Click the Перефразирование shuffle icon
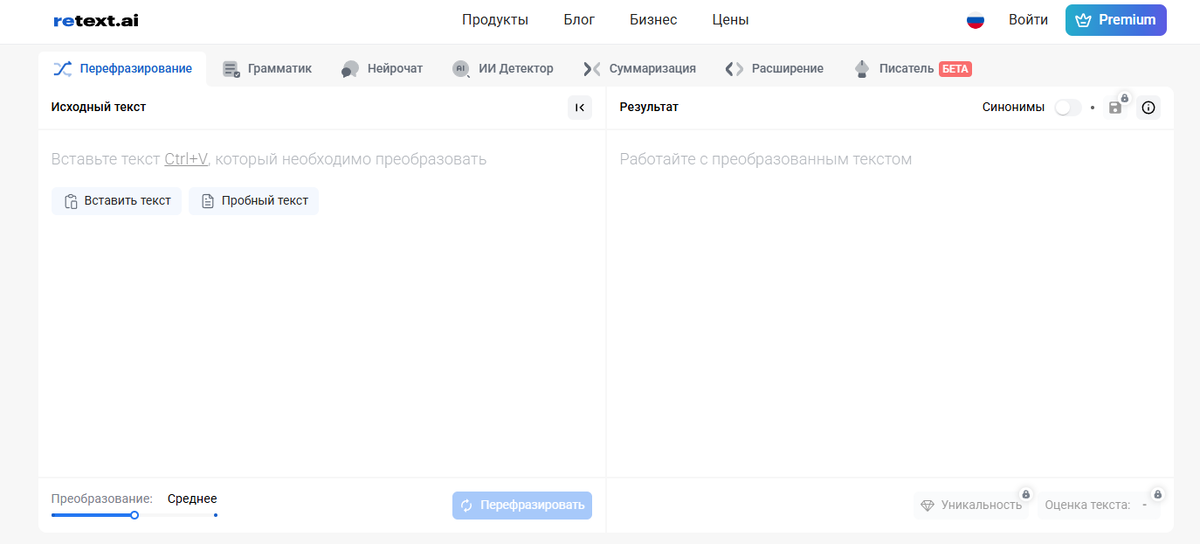 pos(62,69)
